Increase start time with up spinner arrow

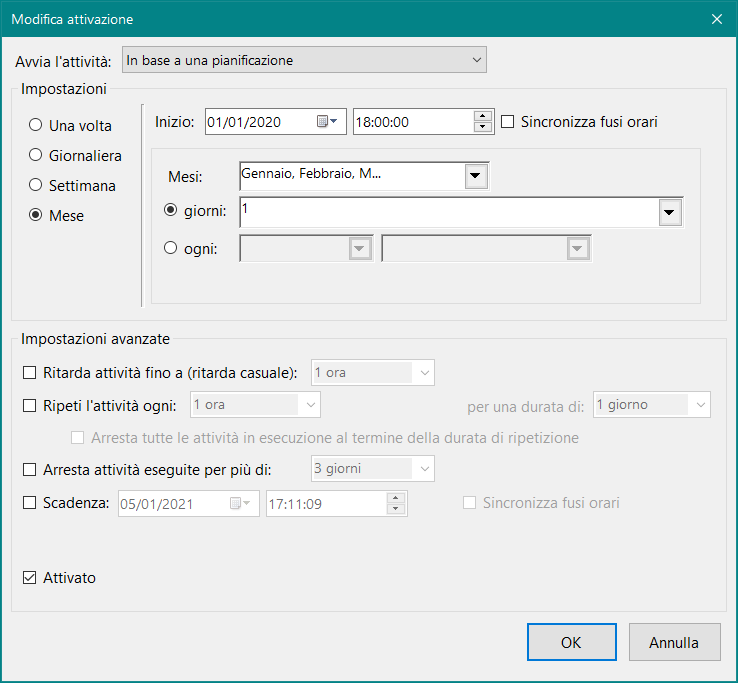[482, 116]
